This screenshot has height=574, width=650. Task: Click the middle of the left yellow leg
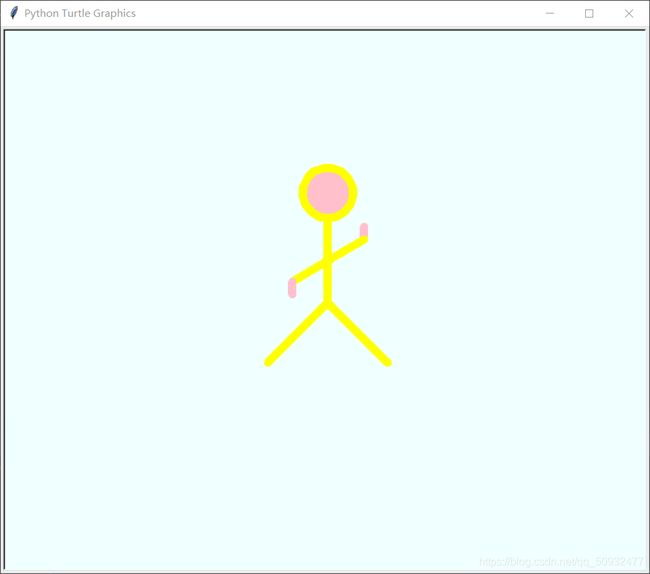click(x=298, y=332)
